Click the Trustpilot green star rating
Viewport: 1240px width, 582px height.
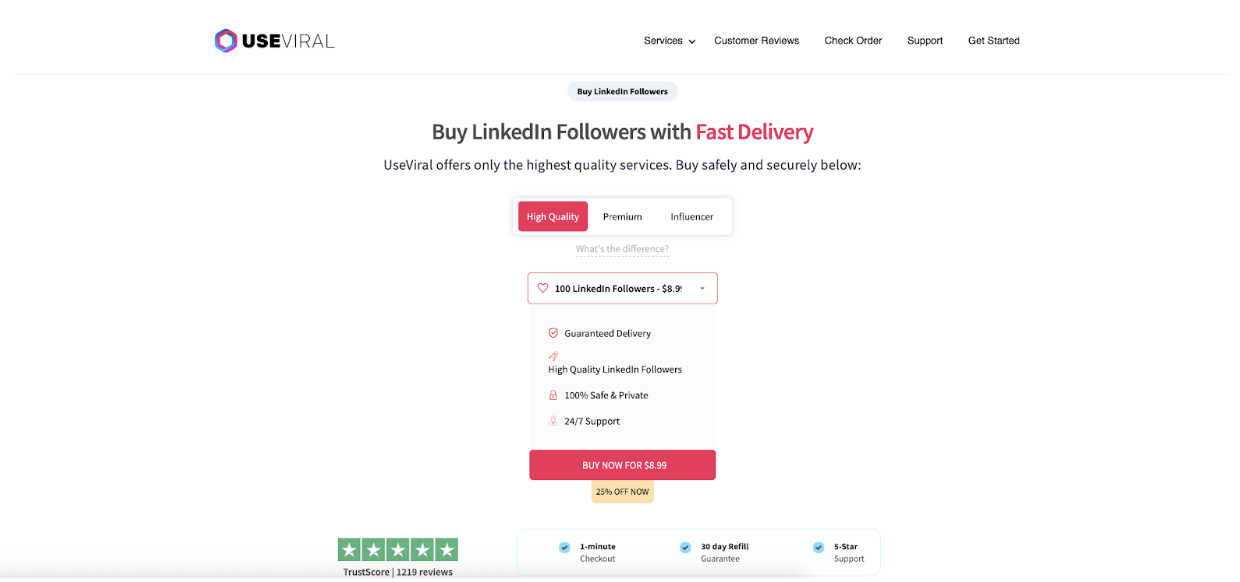398,549
